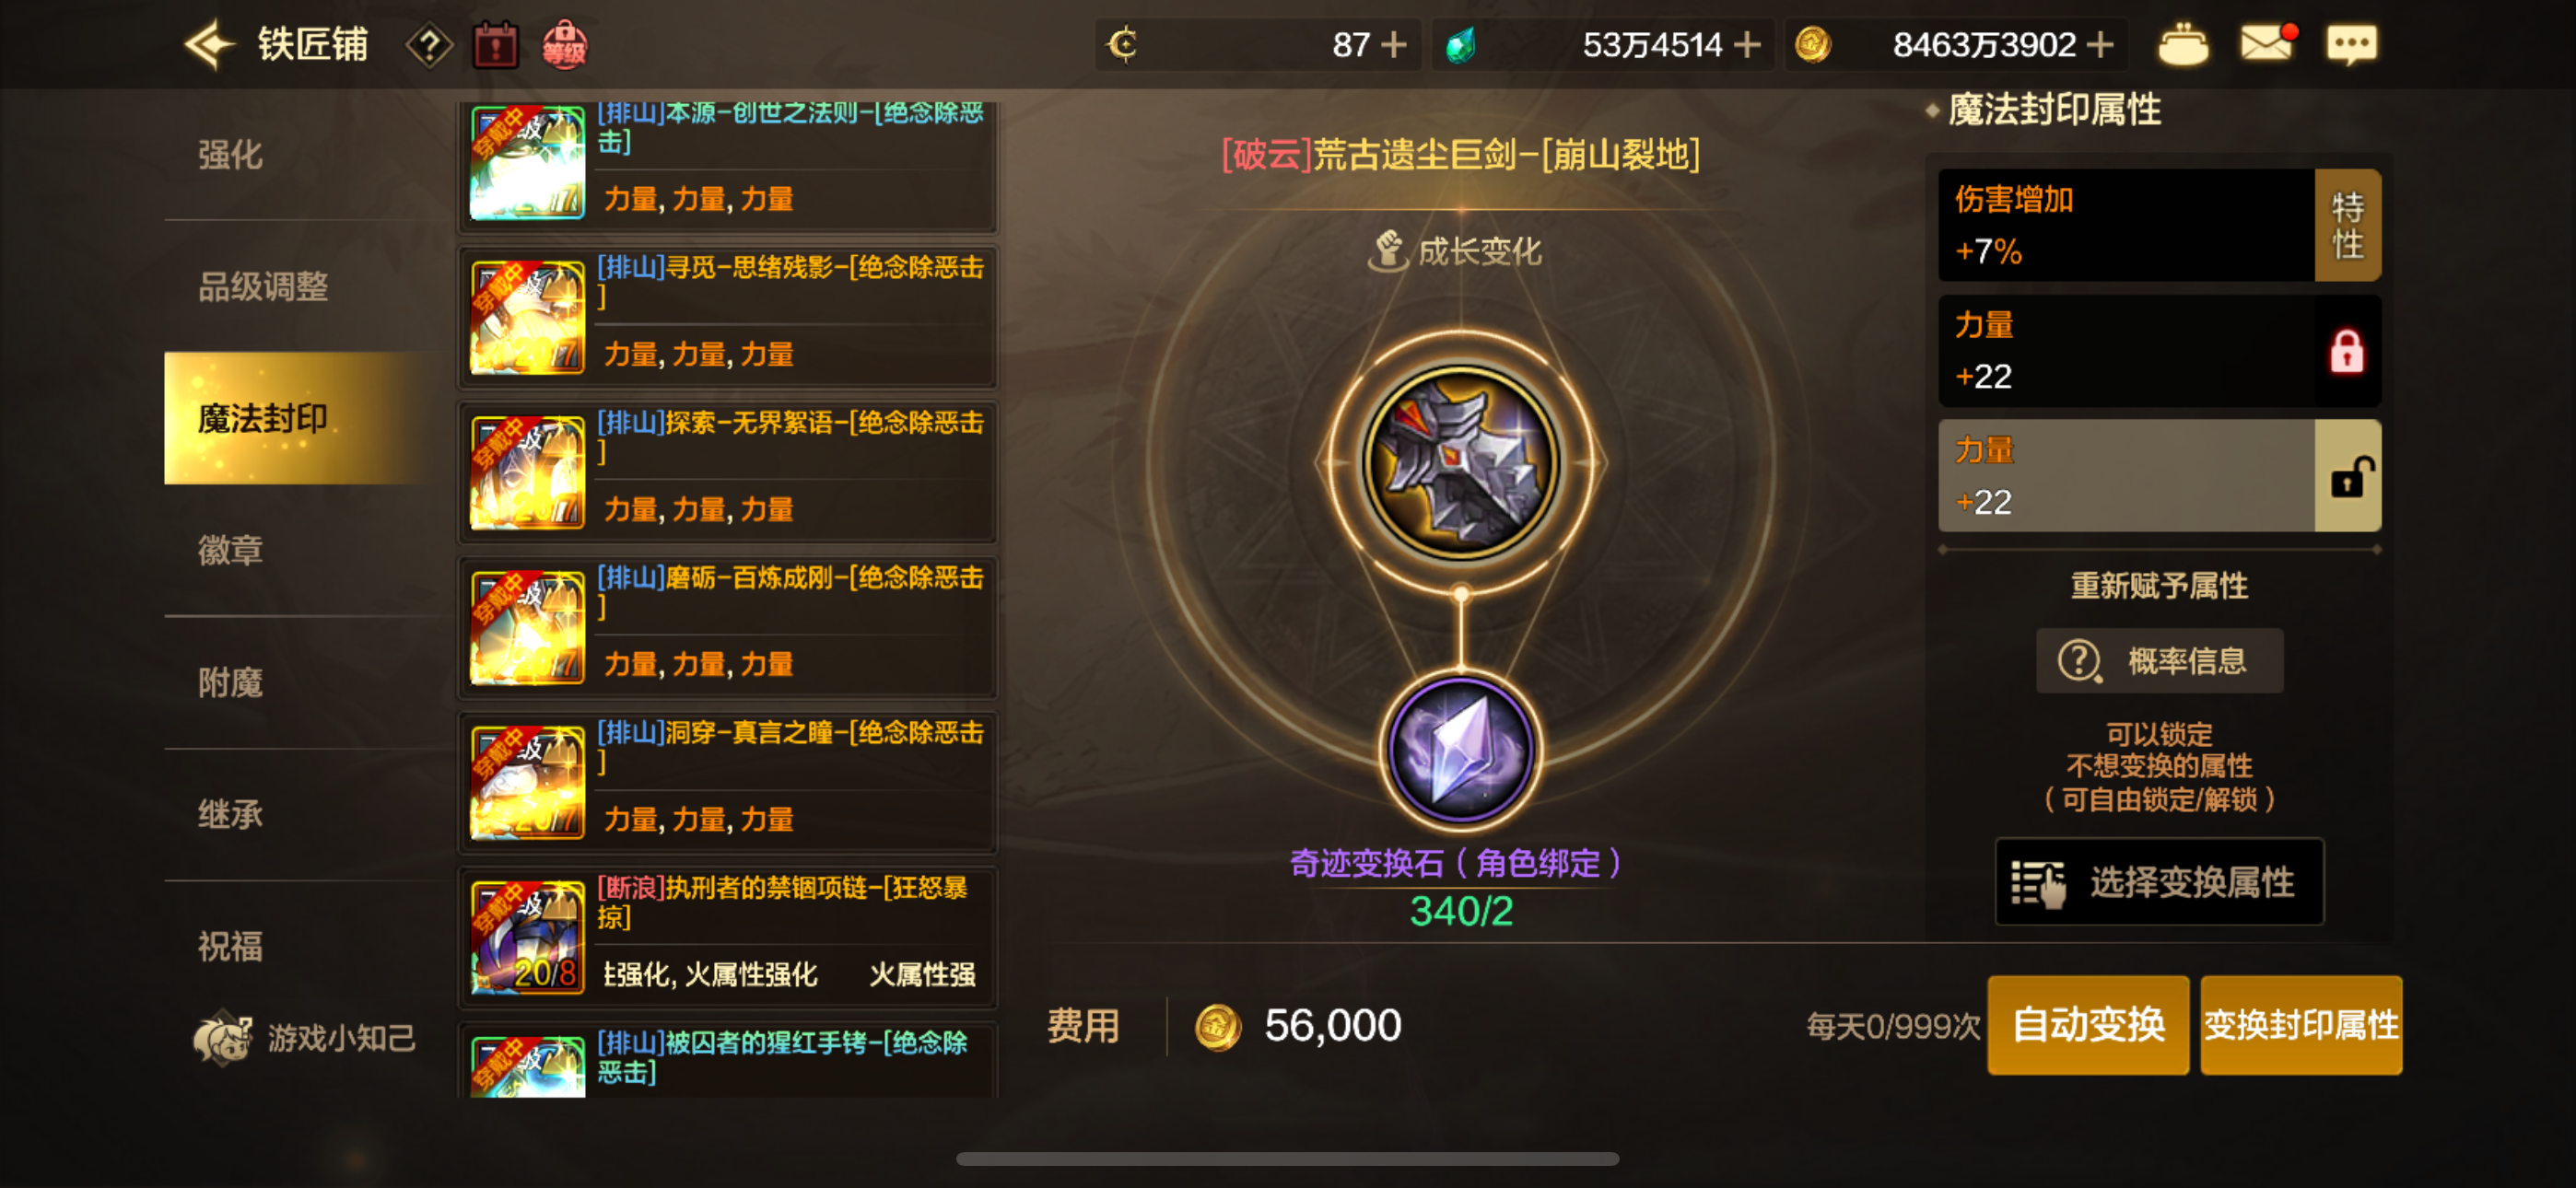The width and height of the screenshot is (2576, 1188).
Task: Go back using the arrow beside 铁匠铺
Action: [209, 45]
